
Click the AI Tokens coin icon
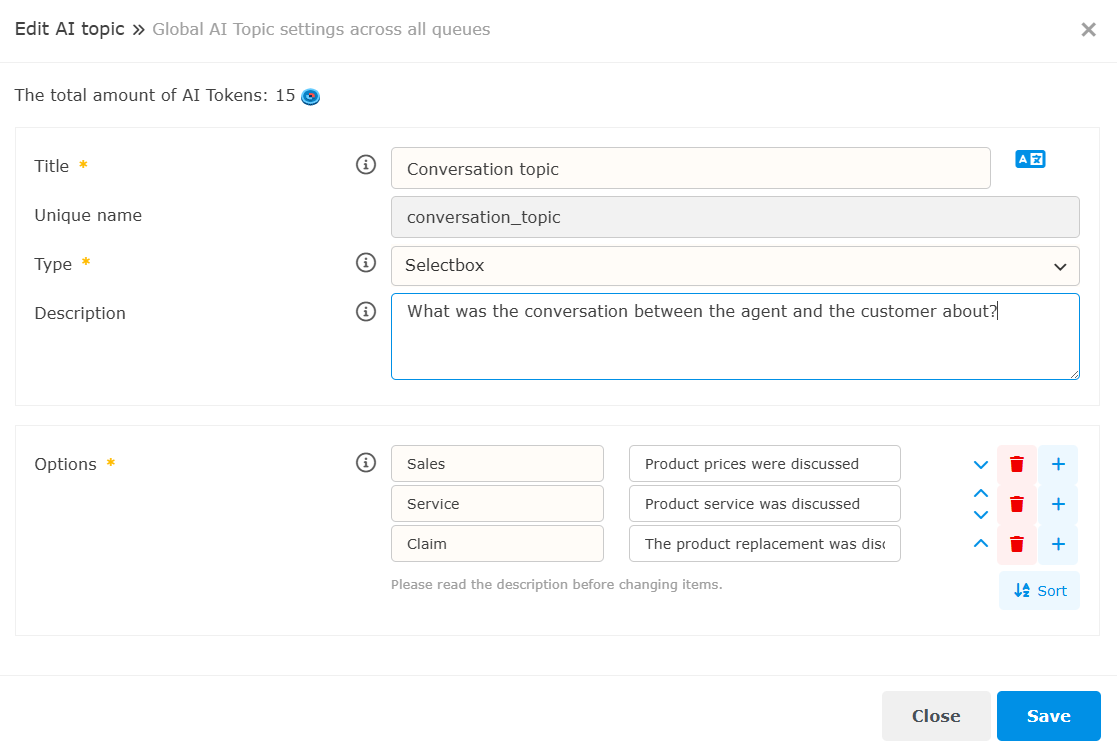click(311, 97)
